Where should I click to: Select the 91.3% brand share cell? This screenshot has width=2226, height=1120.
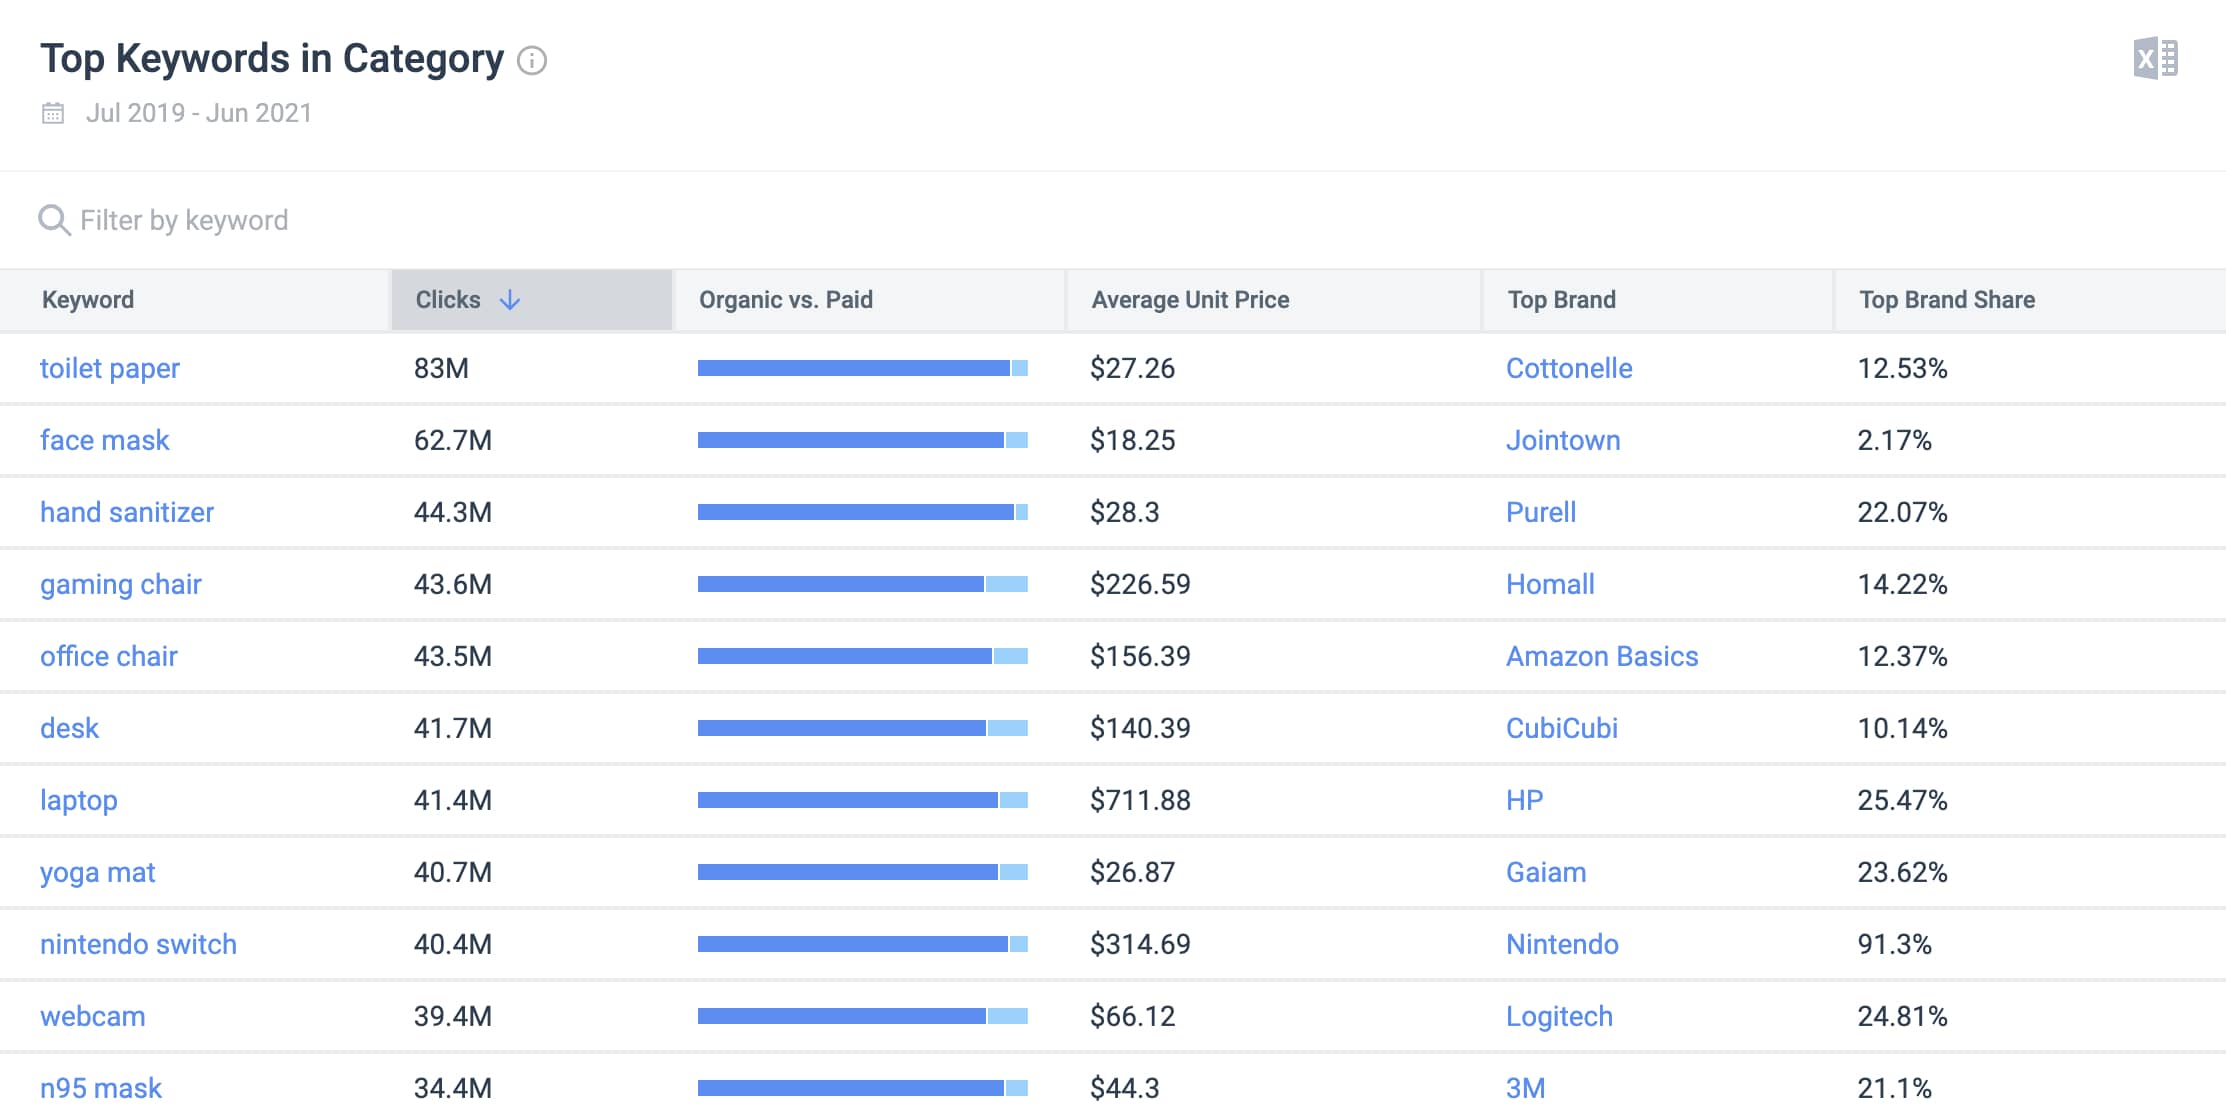1895,944
